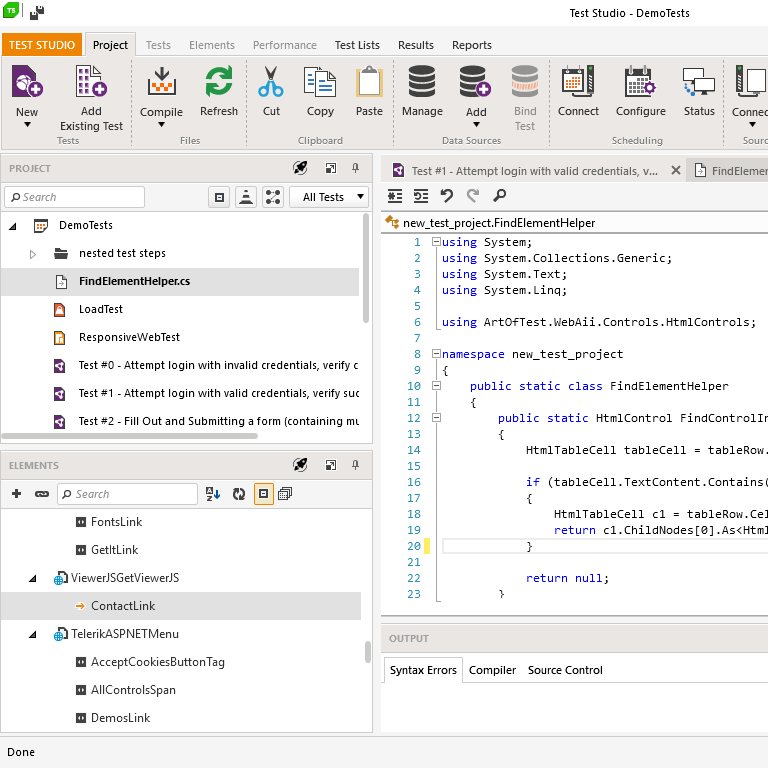Click the Elements search field
The image size is (768, 768).
tap(127, 494)
